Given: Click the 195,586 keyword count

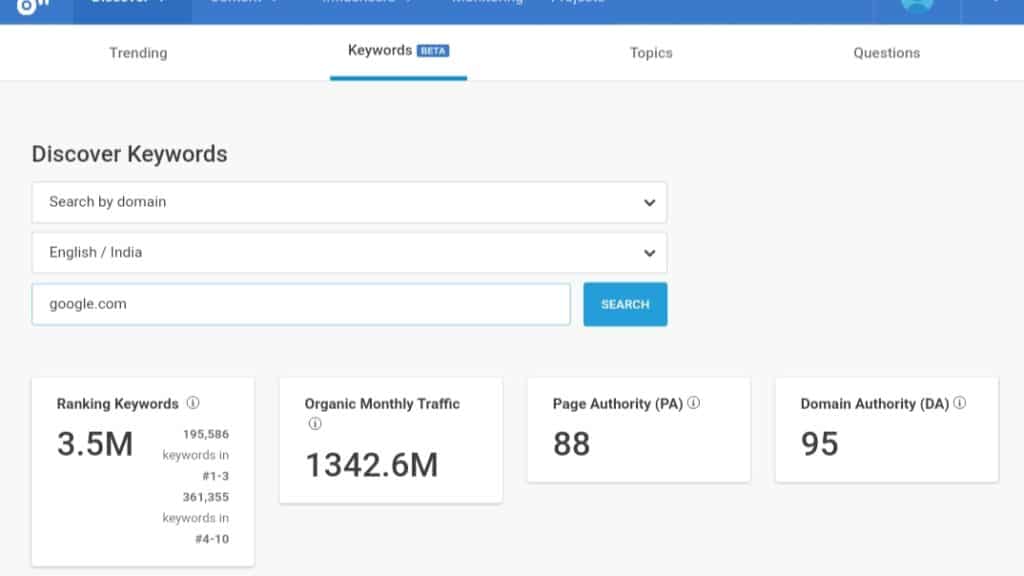Looking at the screenshot, I should [206, 434].
